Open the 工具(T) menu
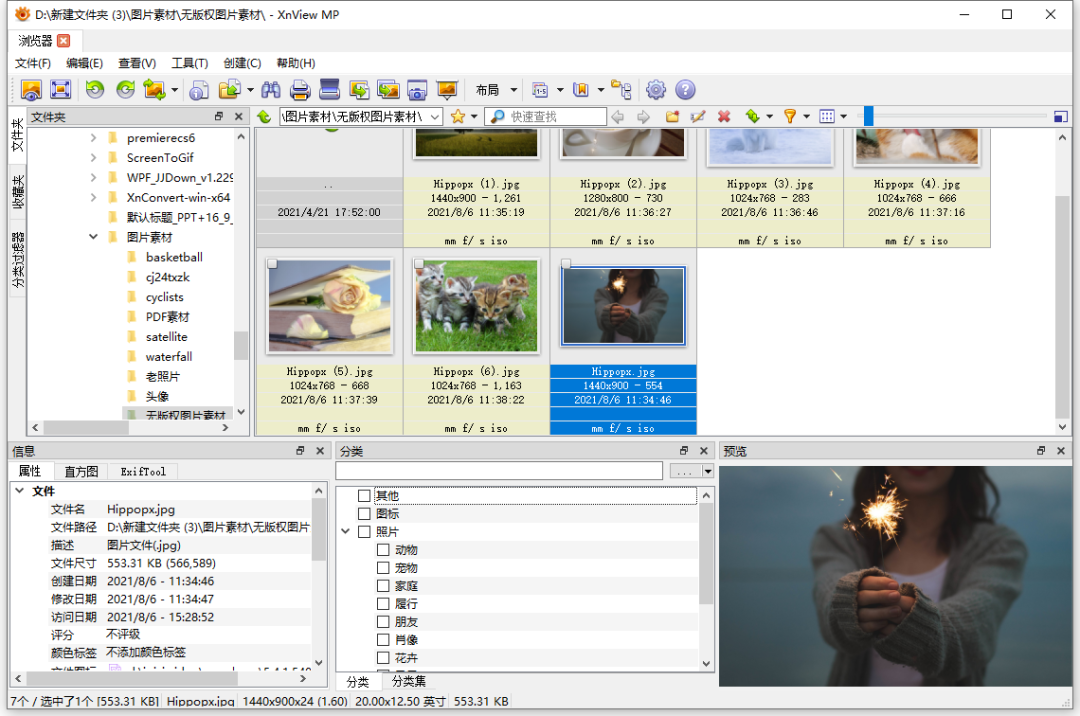The height and width of the screenshot is (716, 1080). point(189,63)
